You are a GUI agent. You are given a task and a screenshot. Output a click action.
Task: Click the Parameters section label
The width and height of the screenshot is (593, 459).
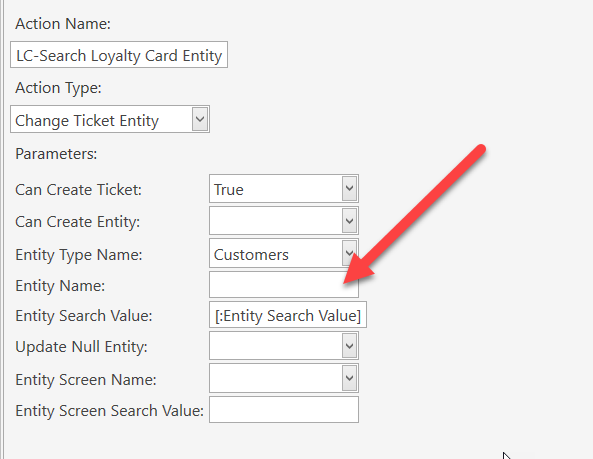pos(56,154)
